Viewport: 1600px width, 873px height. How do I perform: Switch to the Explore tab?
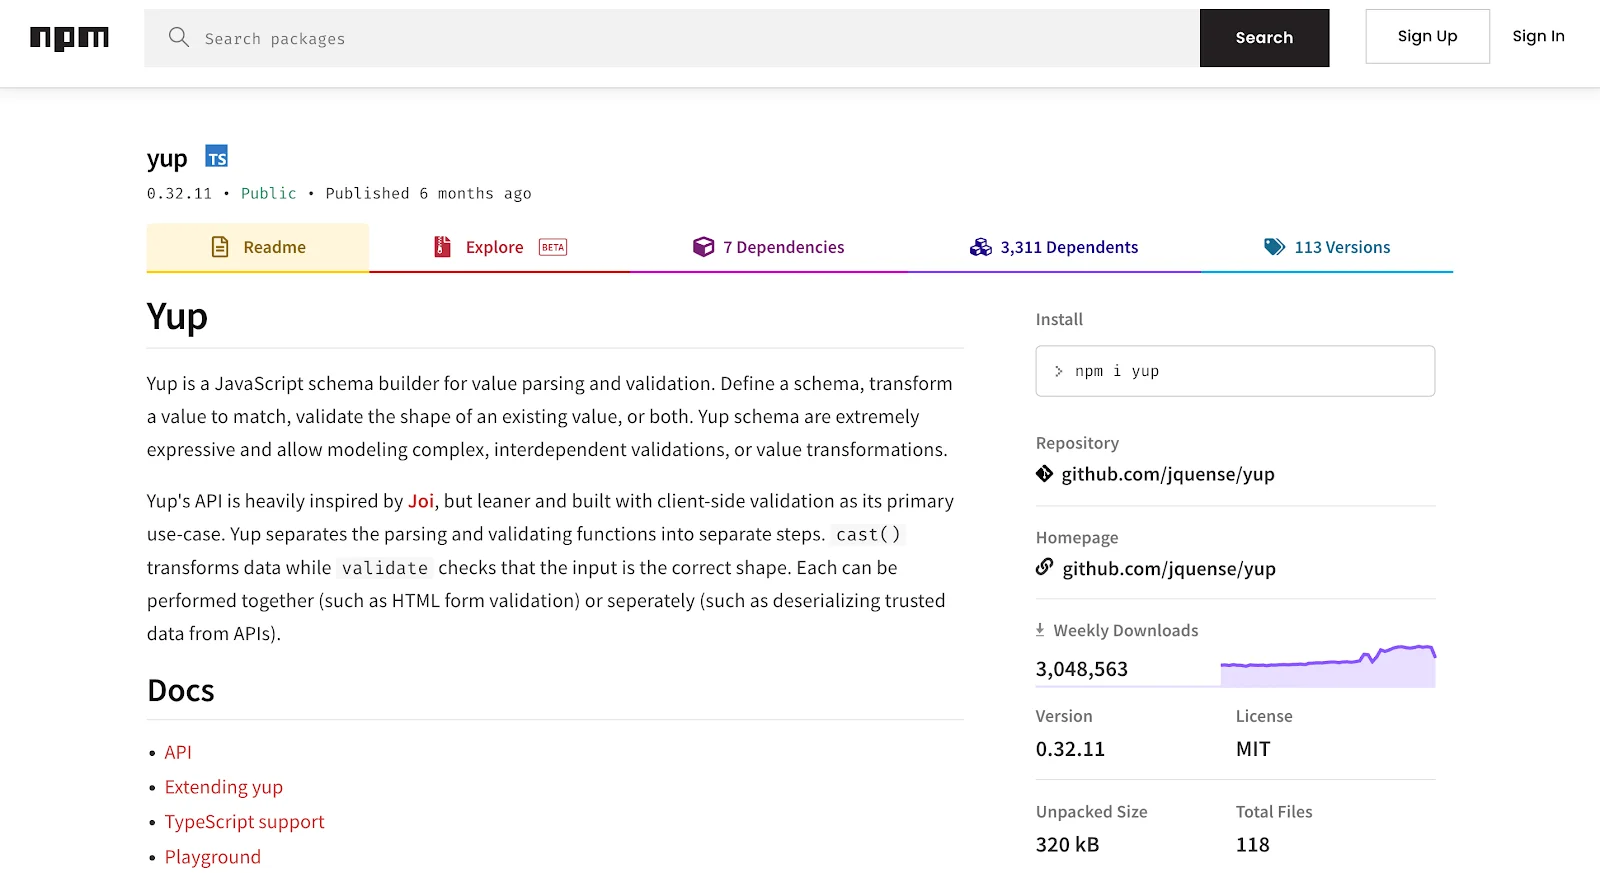point(499,247)
